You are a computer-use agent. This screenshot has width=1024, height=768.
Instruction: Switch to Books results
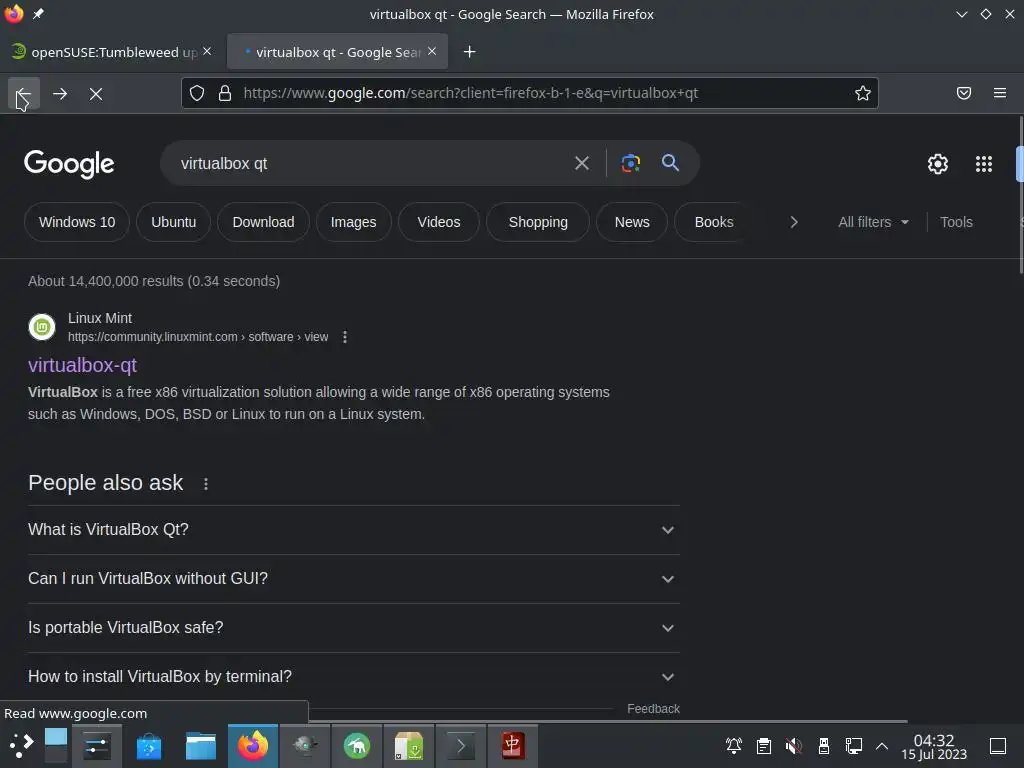click(x=714, y=222)
